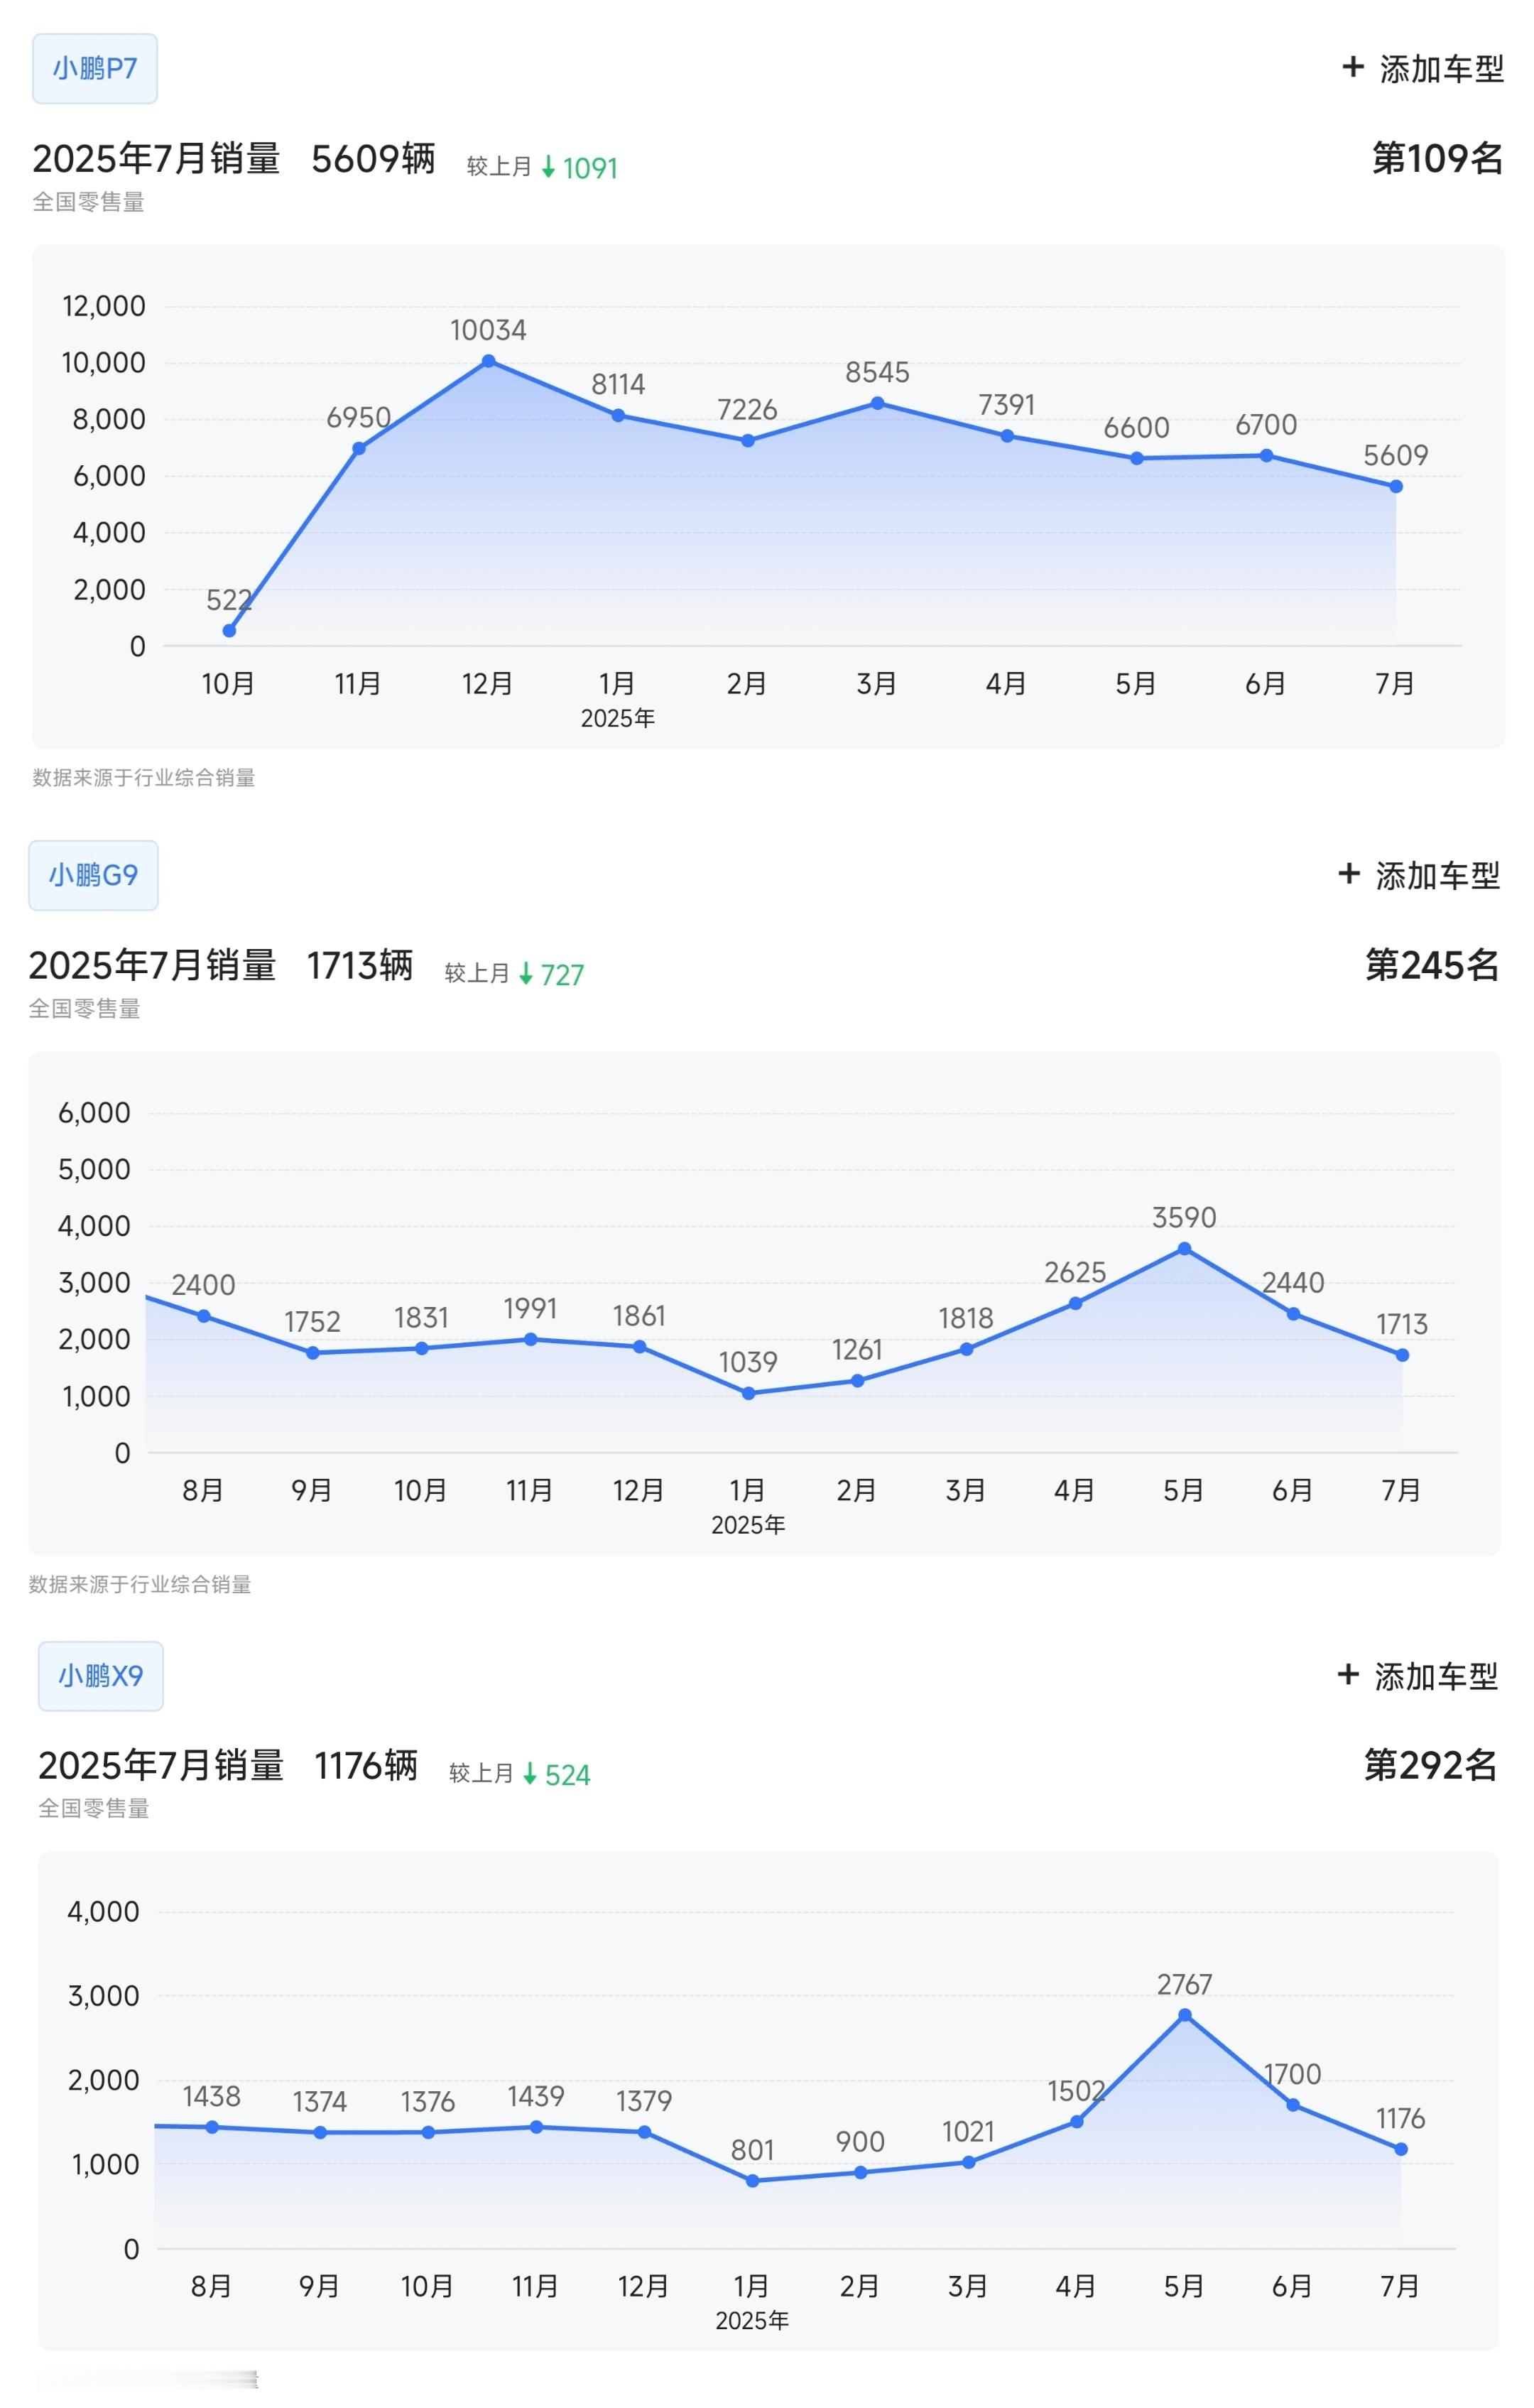
Task: Select the 5609 data point in P7 chart
Action: point(1396,487)
